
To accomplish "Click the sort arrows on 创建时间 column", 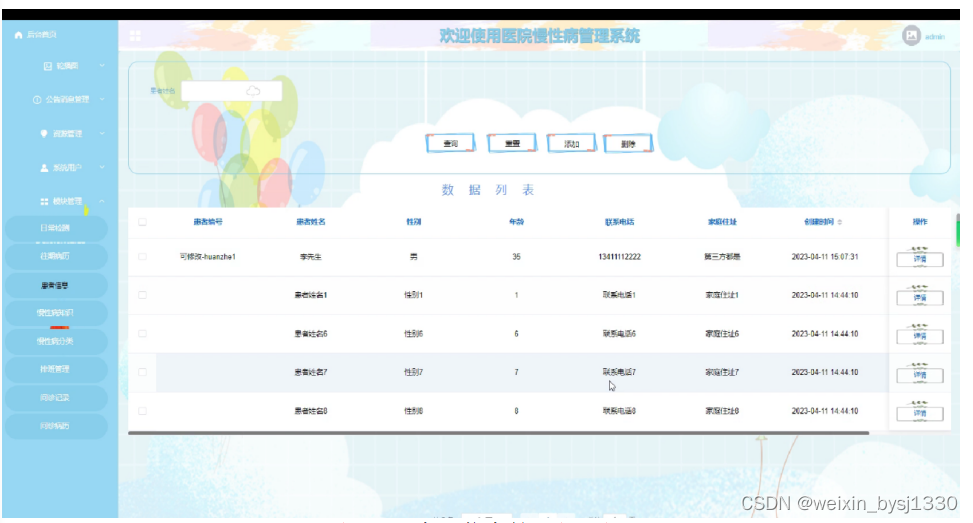I will point(840,222).
